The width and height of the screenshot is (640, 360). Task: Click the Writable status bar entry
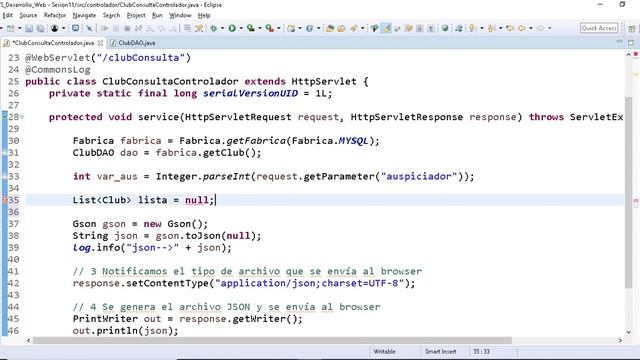point(384,351)
